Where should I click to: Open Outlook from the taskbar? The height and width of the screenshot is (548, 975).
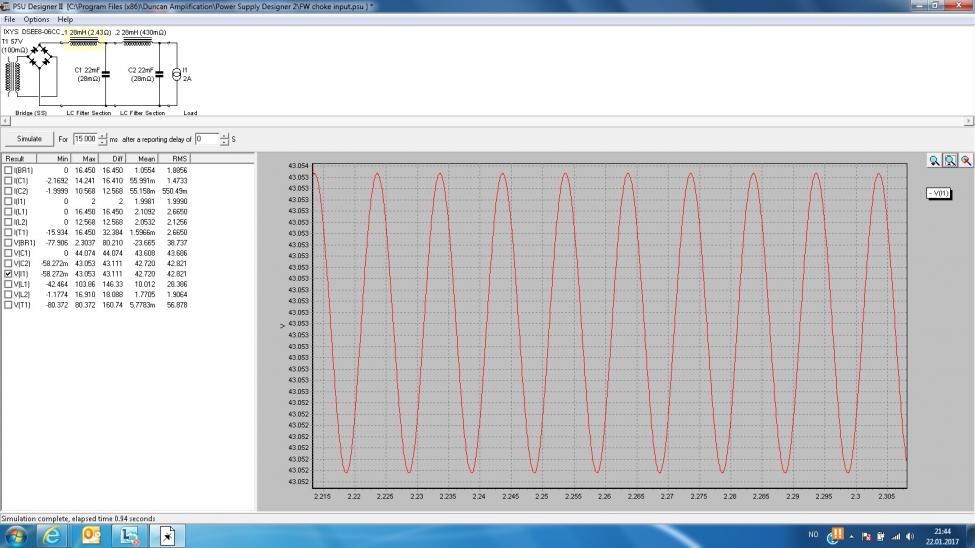tap(91, 536)
